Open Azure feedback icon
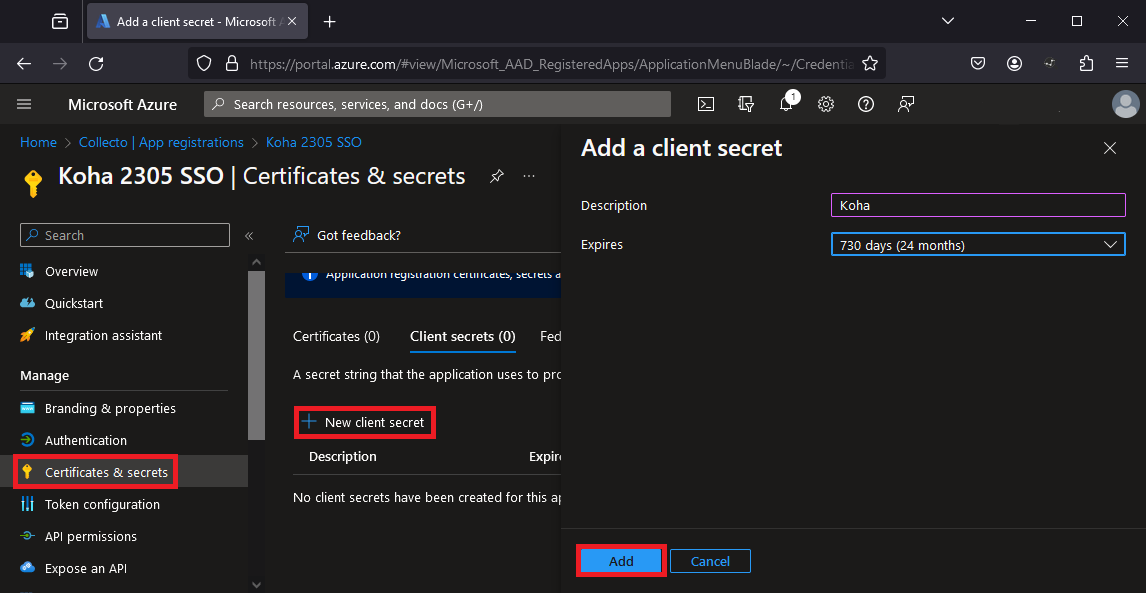1146x593 pixels. [x=906, y=104]
